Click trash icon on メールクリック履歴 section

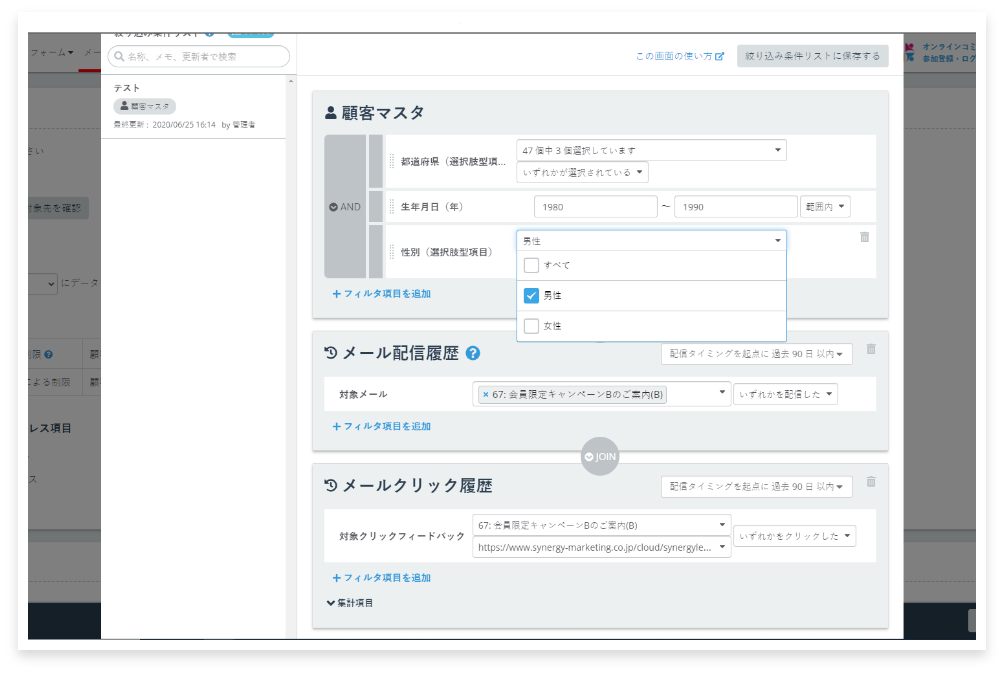(x=870, y=481)
